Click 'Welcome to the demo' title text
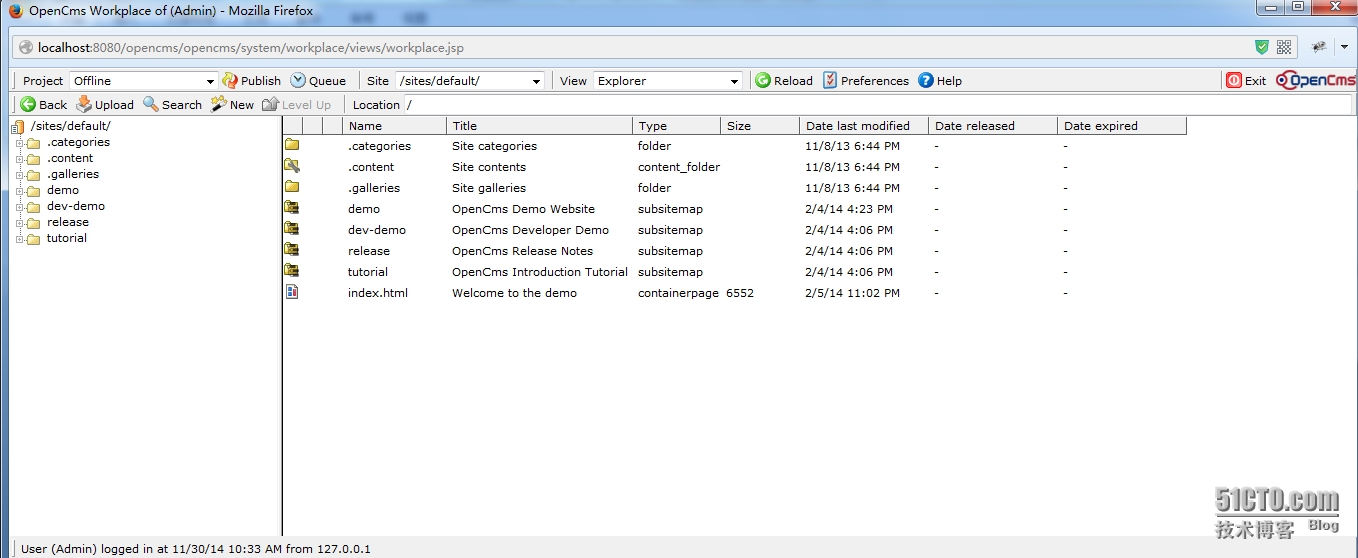The width and height of the screenshot is (1358, 558). click(x=514, y=293)
